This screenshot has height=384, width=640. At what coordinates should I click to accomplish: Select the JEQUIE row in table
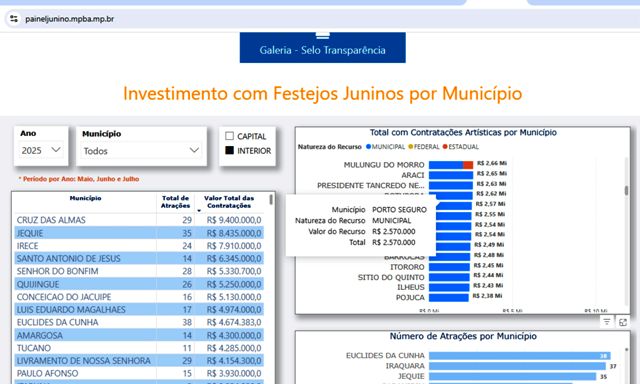point(139,233)
